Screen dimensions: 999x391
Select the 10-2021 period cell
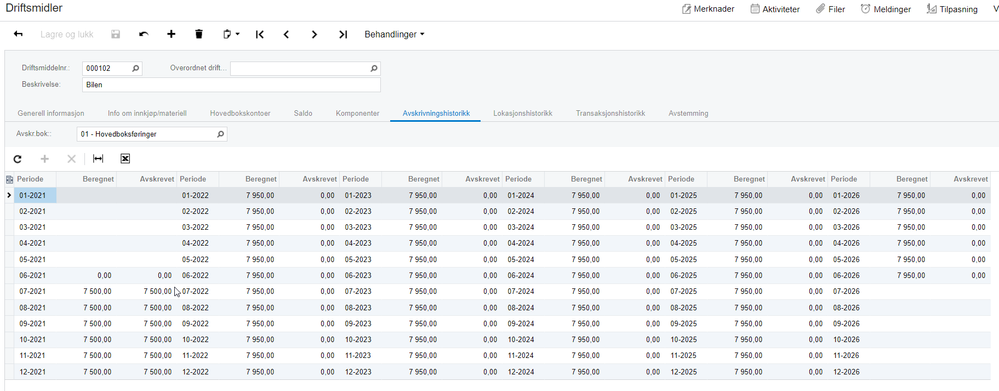pos(35,339)
